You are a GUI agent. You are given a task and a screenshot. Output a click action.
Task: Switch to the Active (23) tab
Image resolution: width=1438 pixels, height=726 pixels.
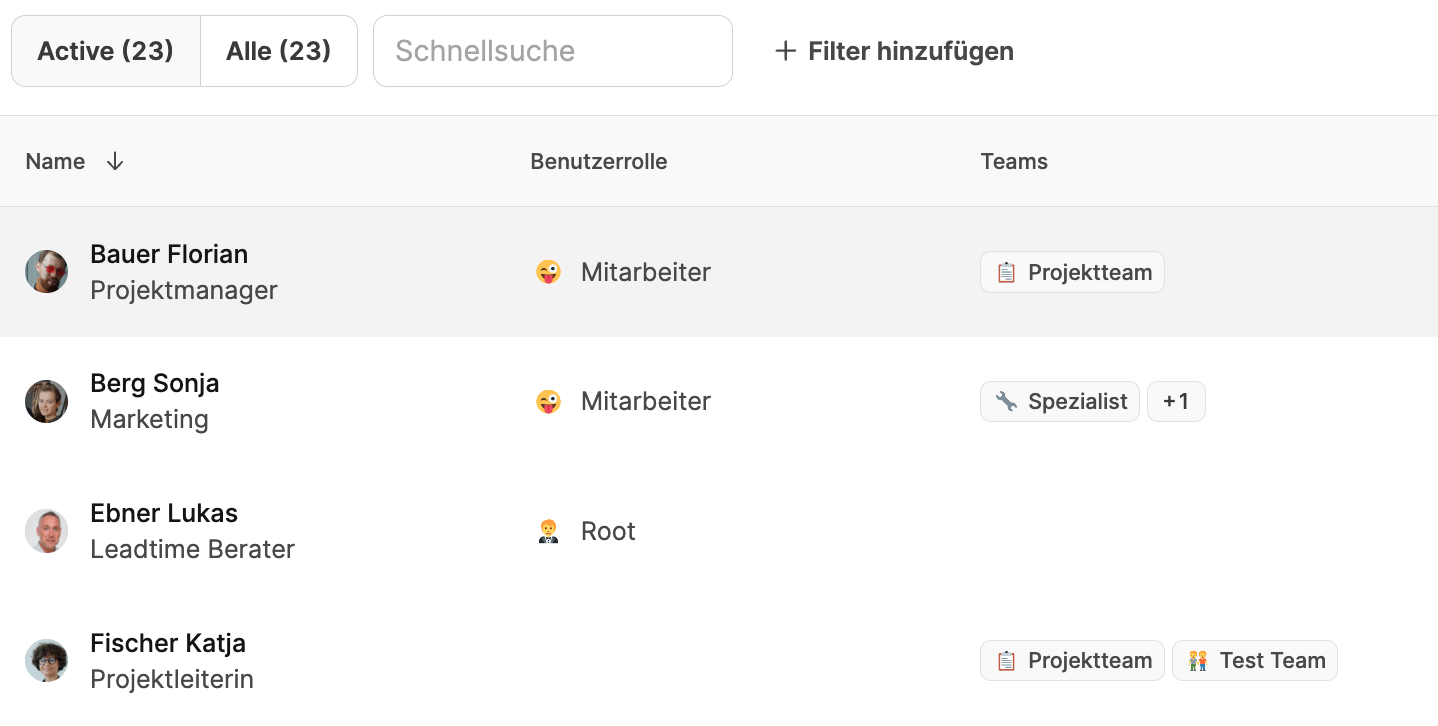[x=106, y=51]
